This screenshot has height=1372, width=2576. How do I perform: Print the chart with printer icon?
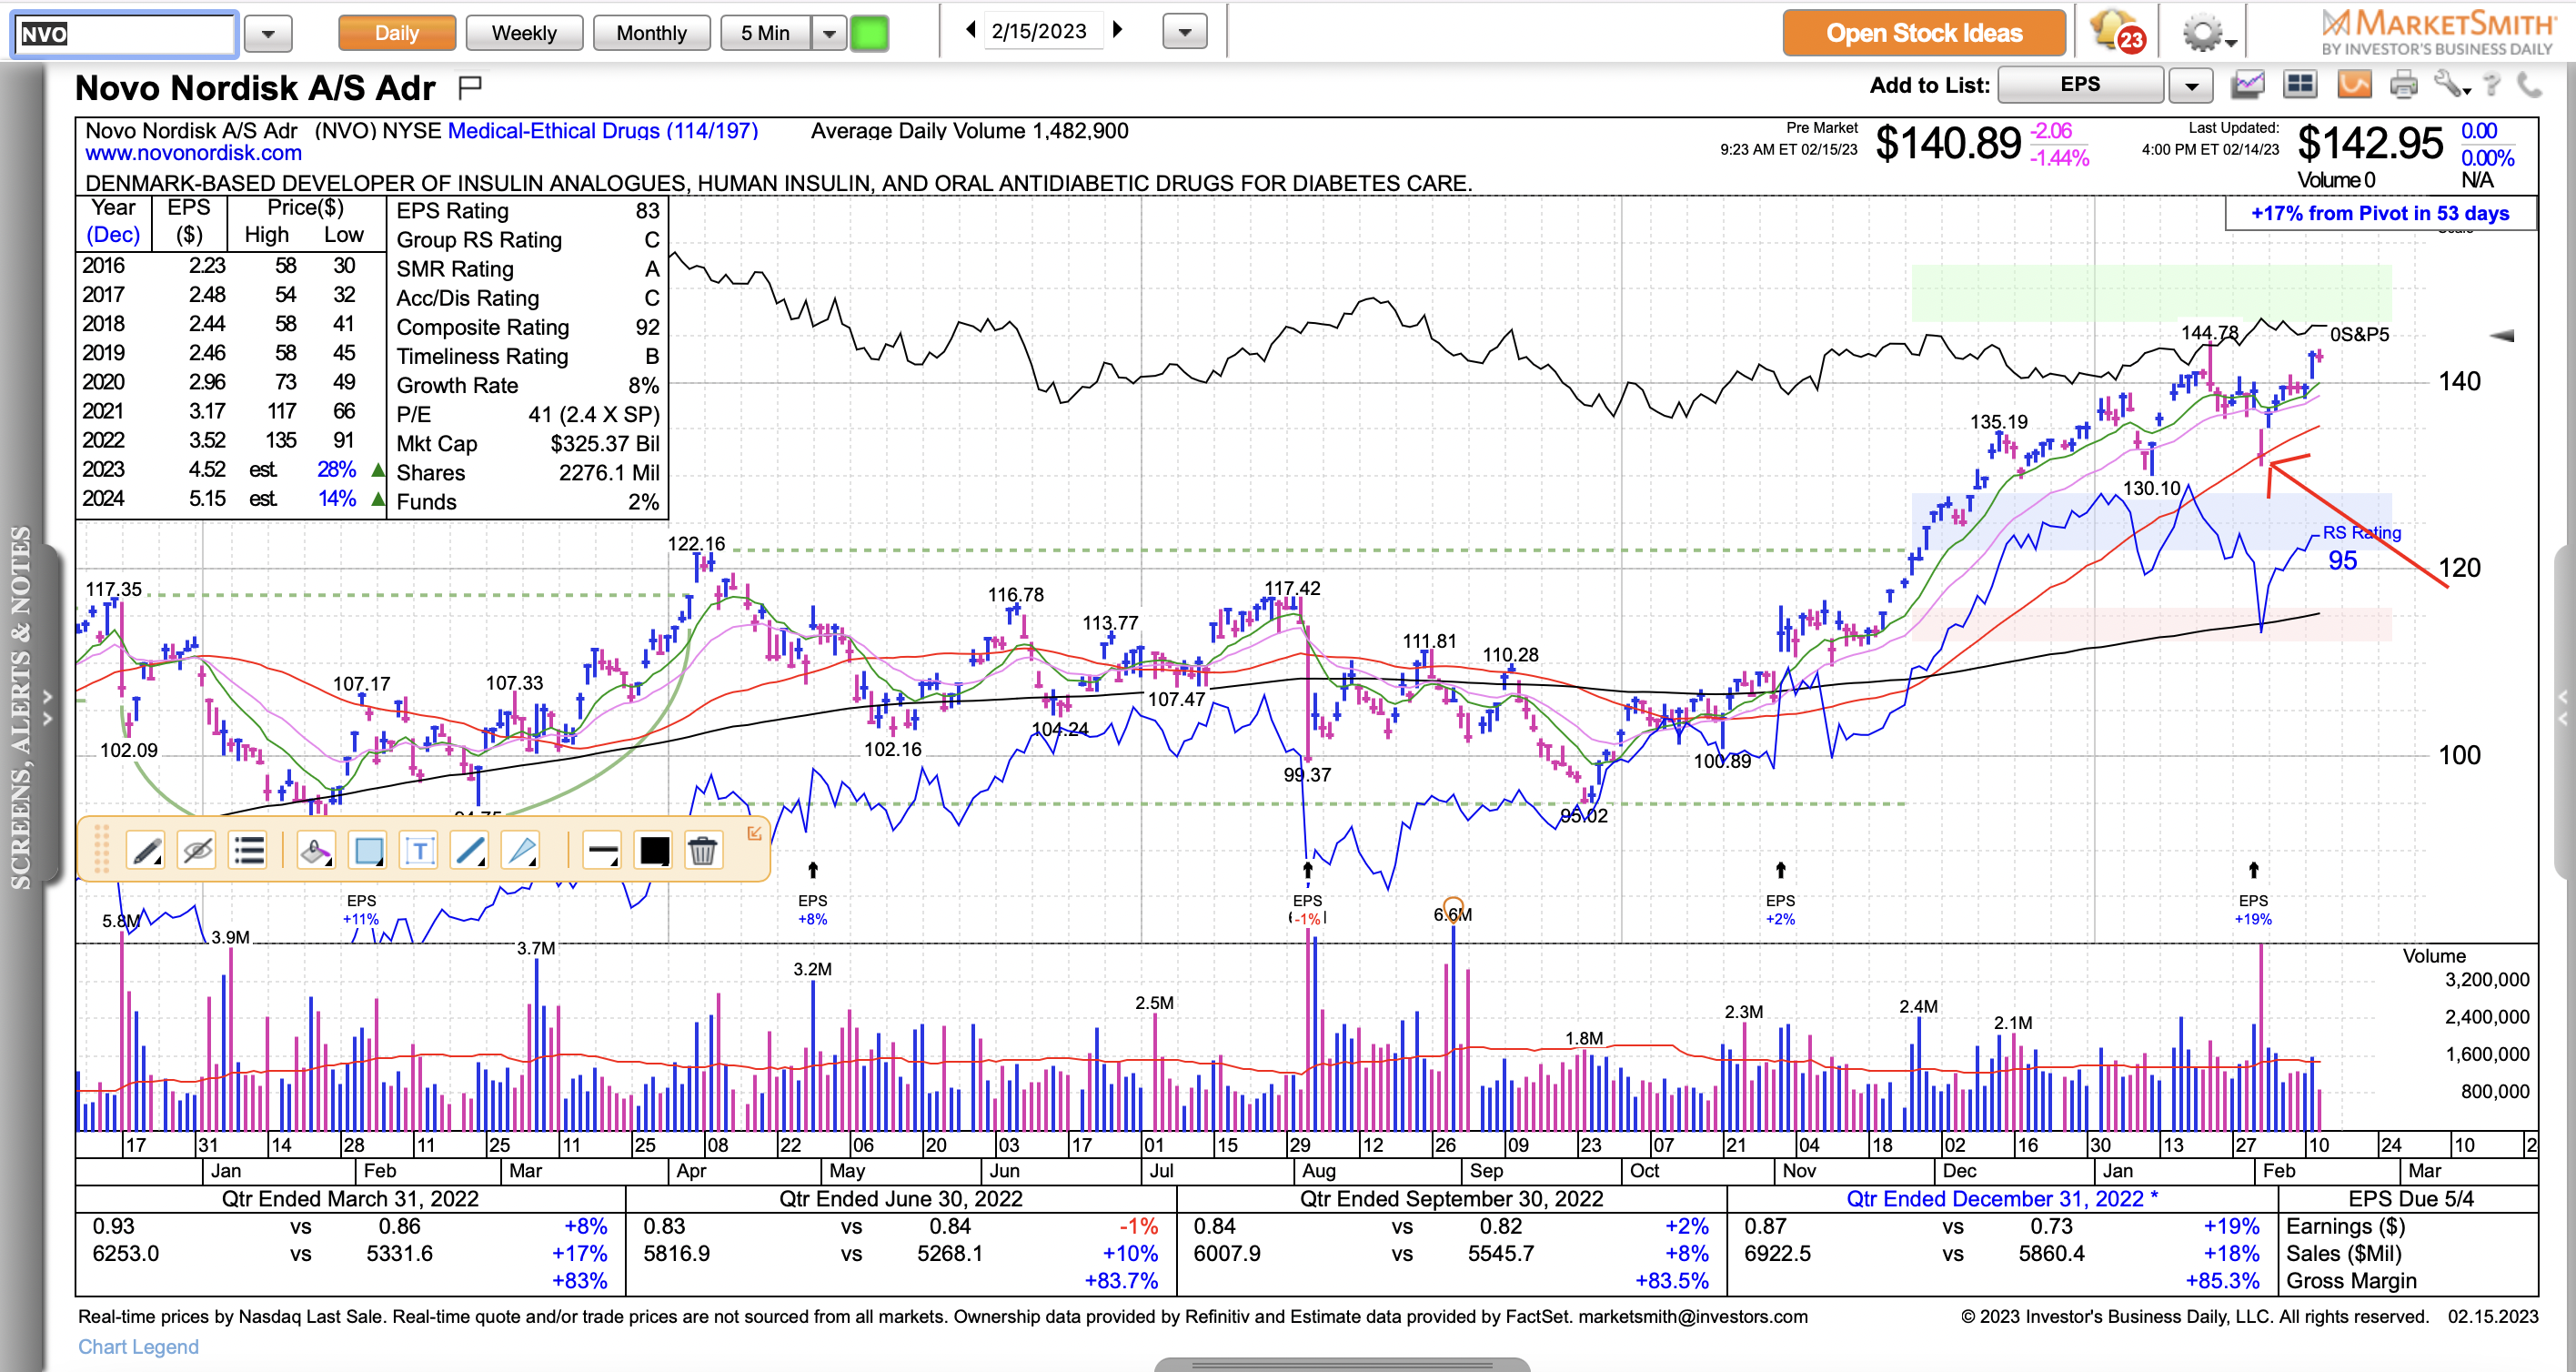(2404, 86)
